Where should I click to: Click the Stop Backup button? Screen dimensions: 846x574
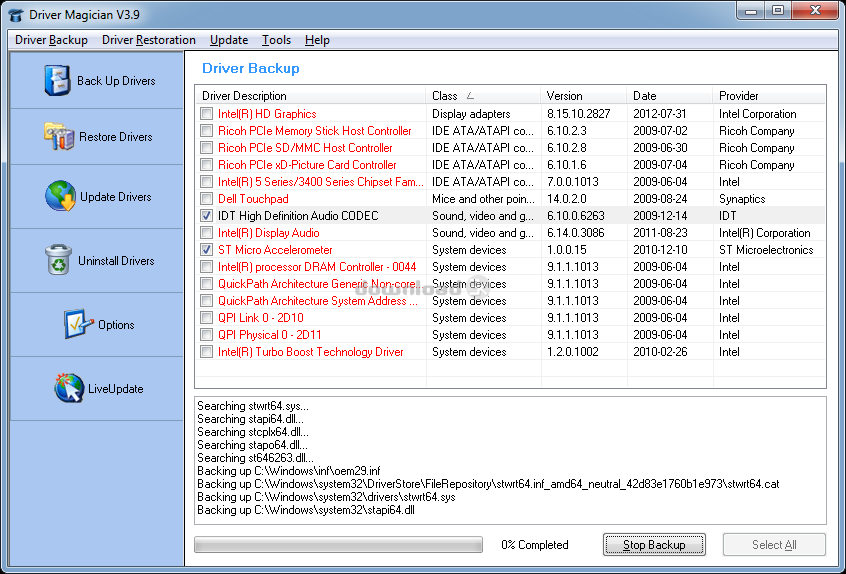(654, 545)
